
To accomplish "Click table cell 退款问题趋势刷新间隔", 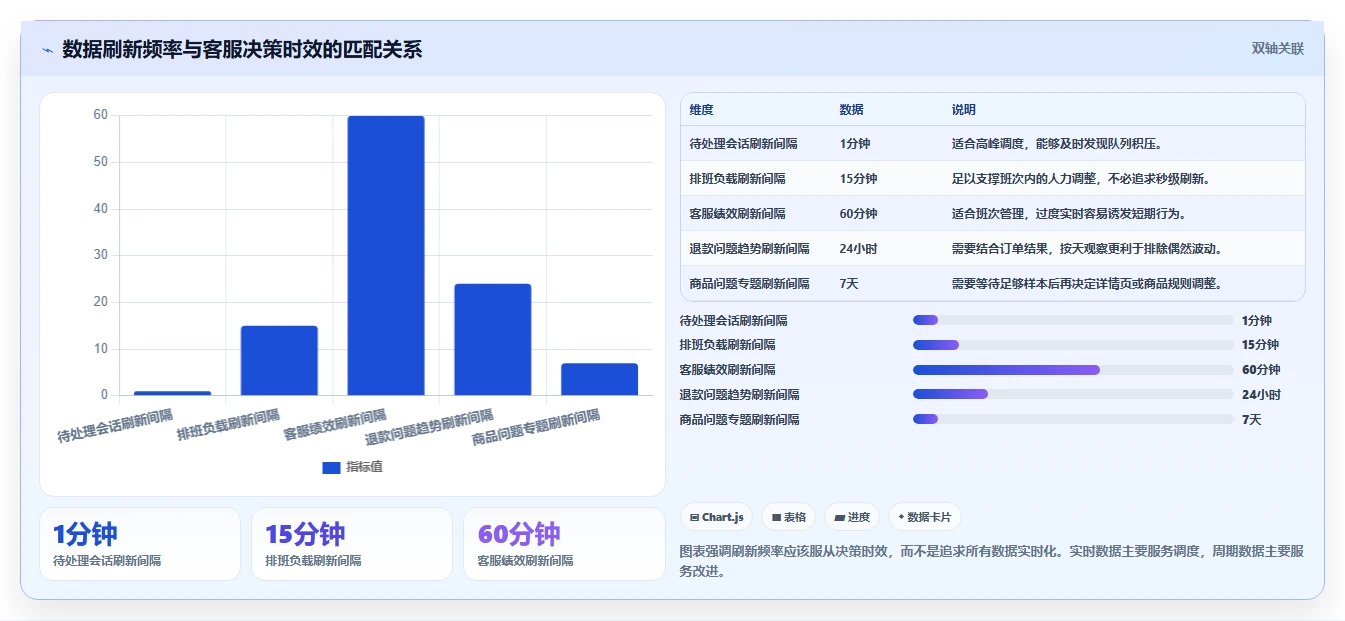I will tap(749, 248).
